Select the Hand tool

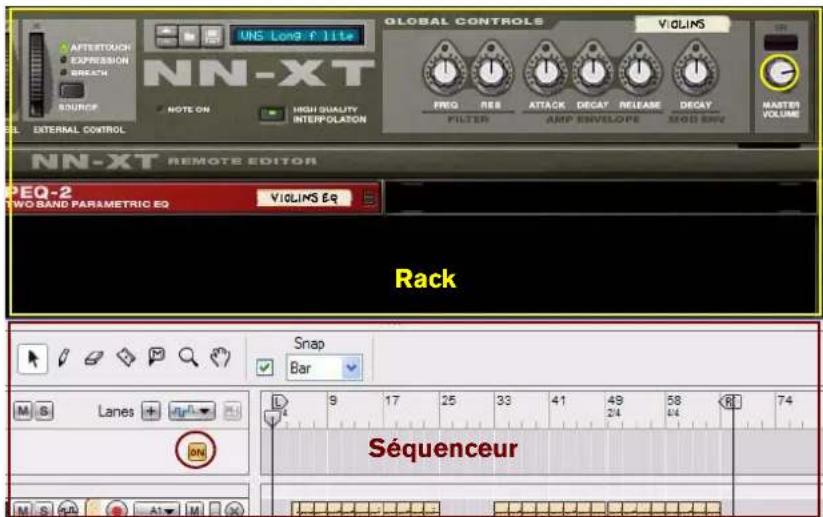[220, 357]
